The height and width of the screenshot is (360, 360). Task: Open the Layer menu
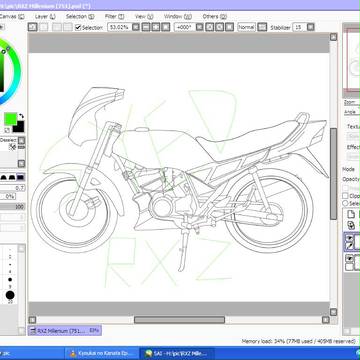[x=45, y=16]
